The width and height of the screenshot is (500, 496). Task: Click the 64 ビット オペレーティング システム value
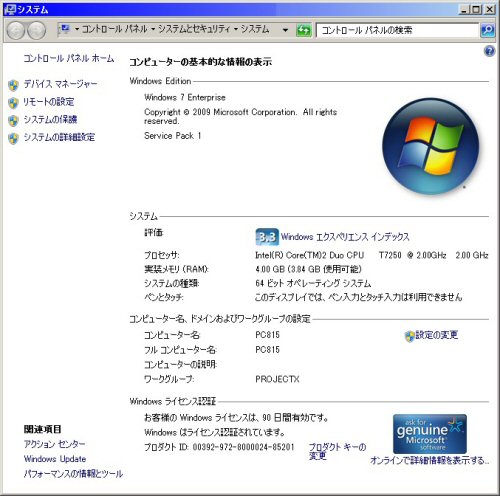point(313,283)
